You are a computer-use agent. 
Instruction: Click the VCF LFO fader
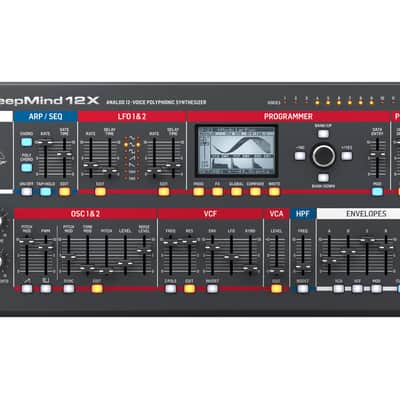coord(231,257)
